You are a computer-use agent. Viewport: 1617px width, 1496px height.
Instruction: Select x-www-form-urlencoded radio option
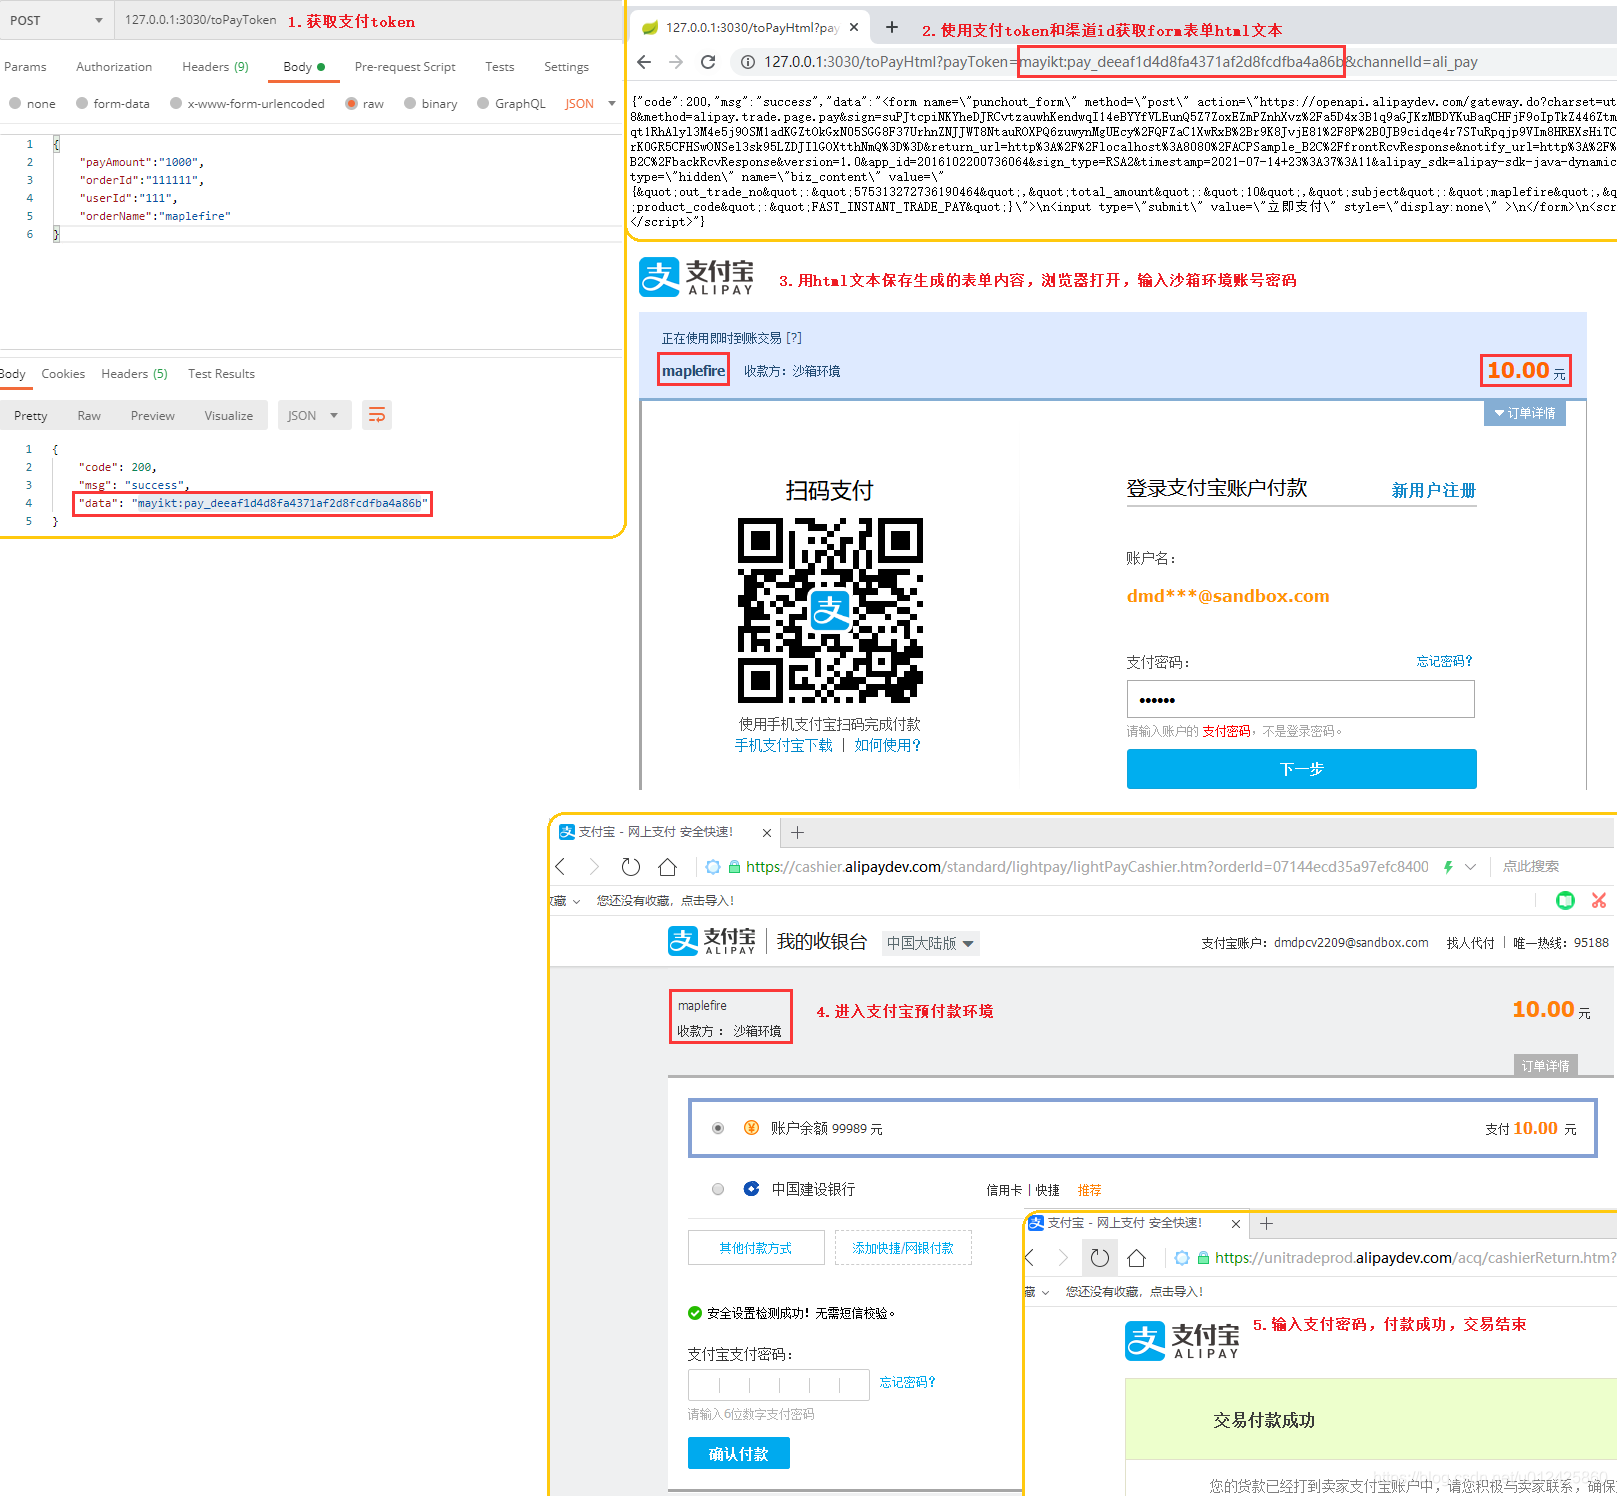(x=176, y=103)
